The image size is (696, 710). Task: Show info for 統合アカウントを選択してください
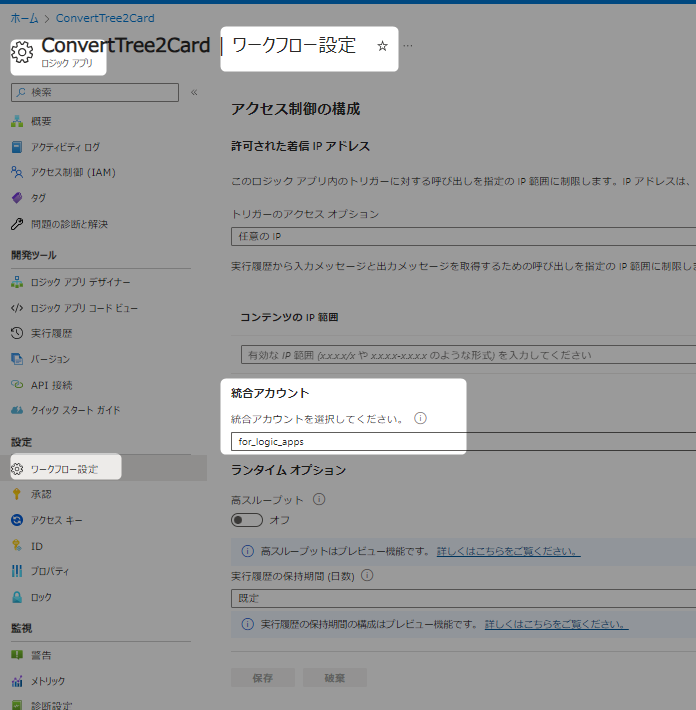point(421,418)
